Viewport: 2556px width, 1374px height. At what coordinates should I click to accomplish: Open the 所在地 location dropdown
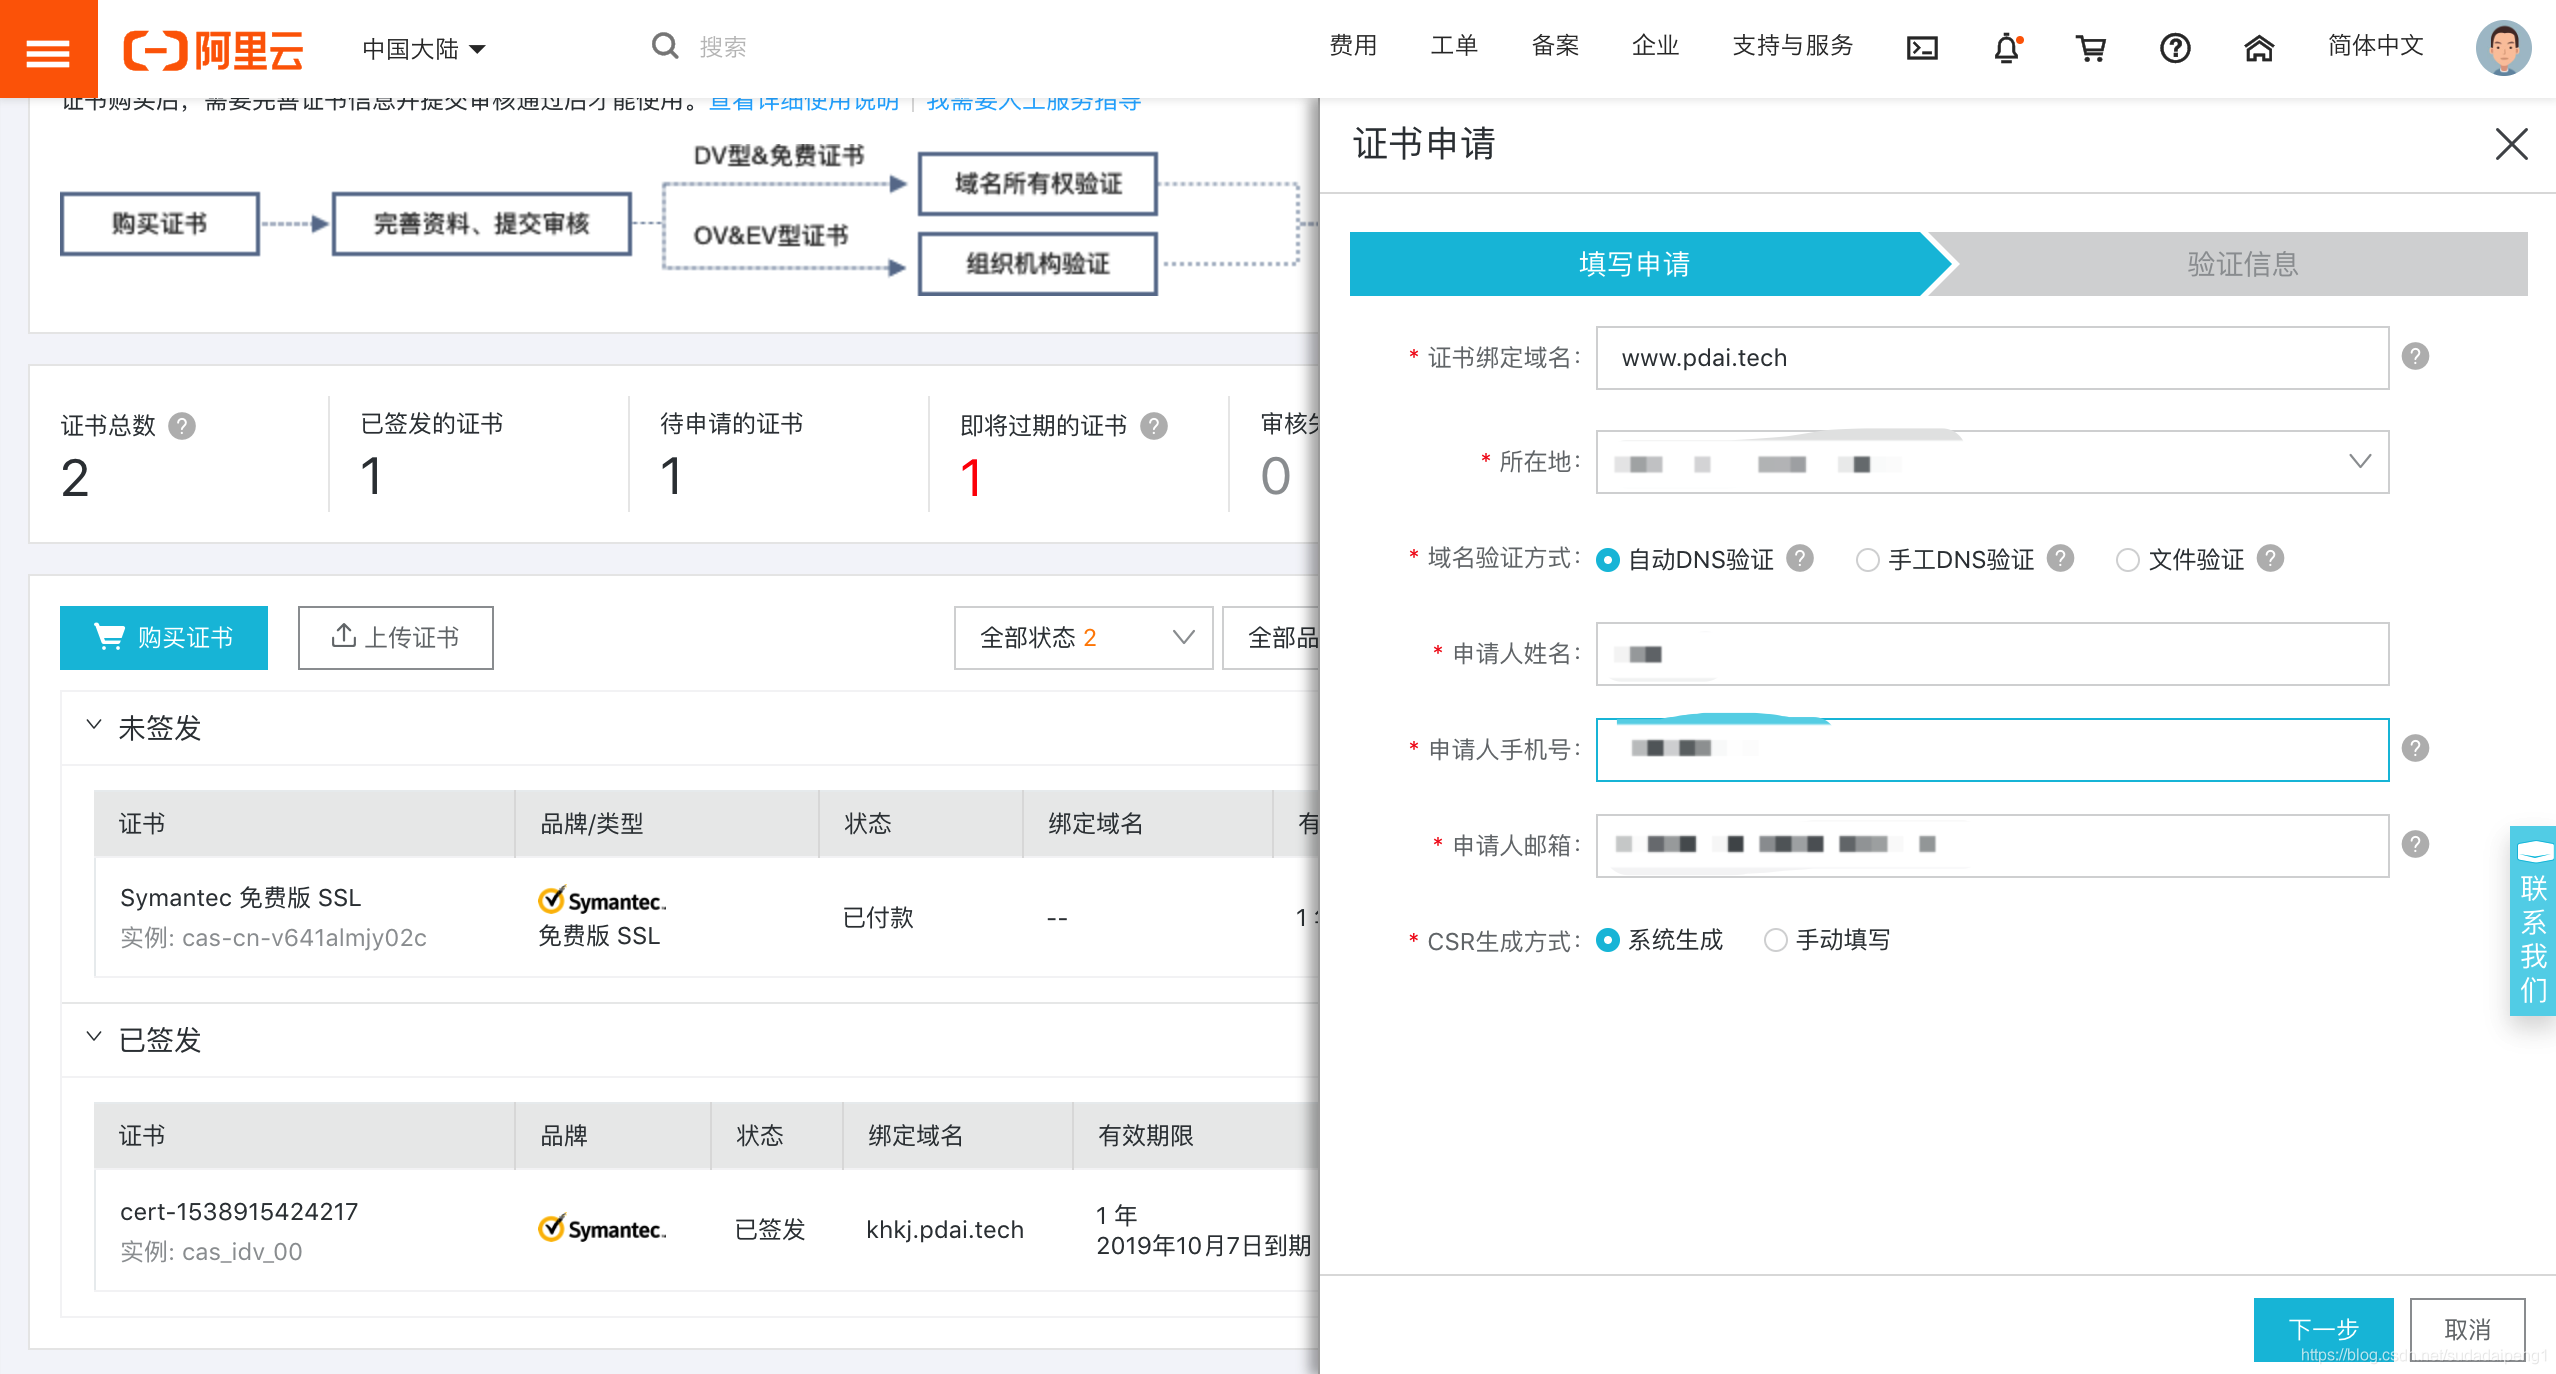[x=2360, y=462]
